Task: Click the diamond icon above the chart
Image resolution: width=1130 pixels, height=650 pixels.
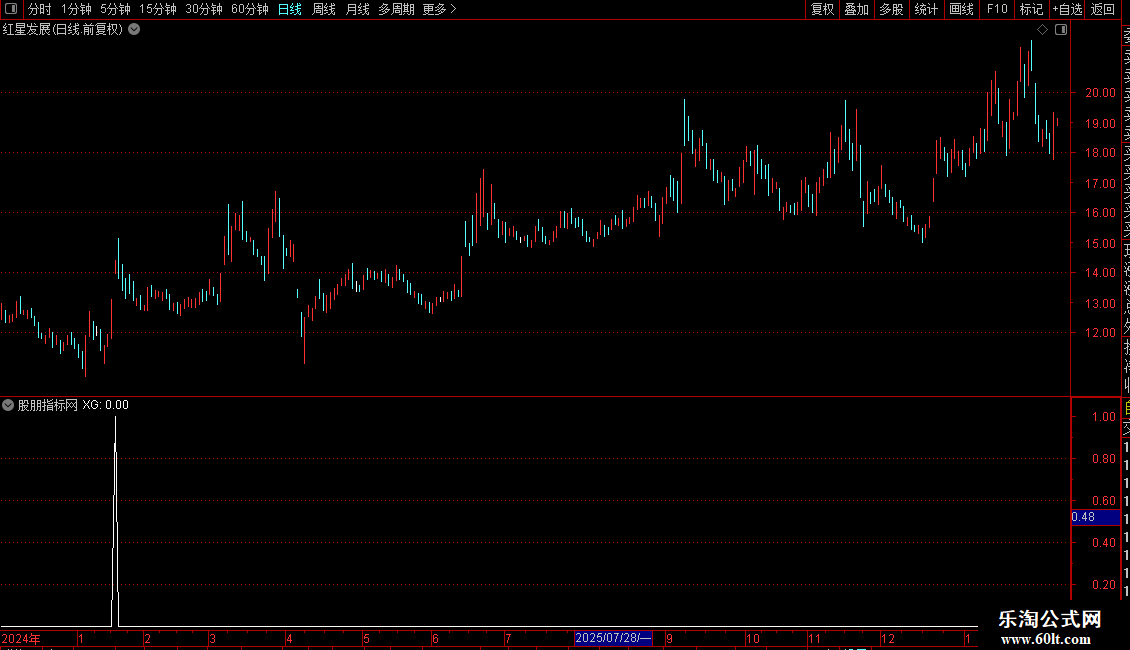Action: 1042,30
